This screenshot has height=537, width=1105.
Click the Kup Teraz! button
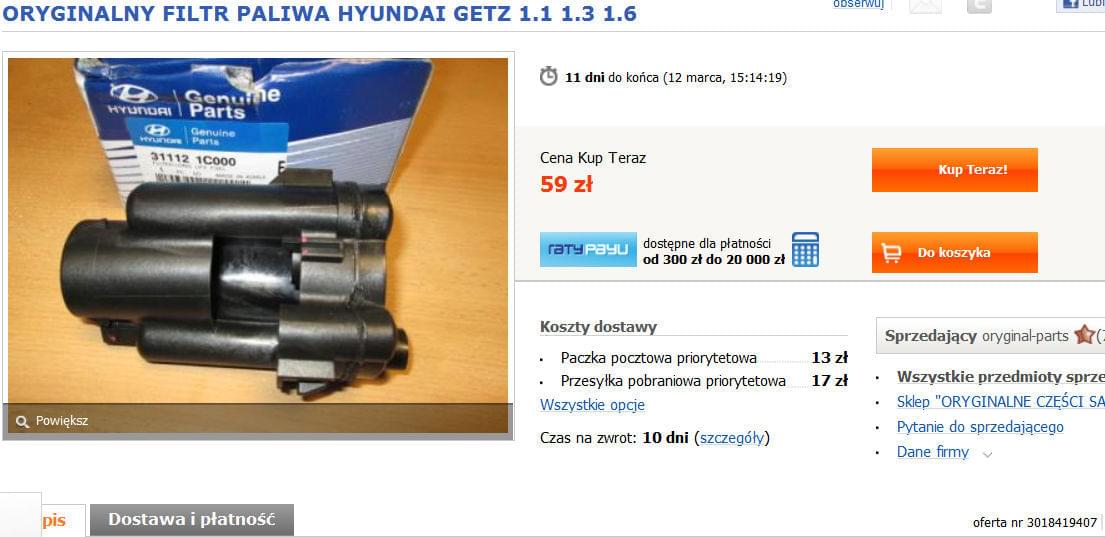tap(955, 170)
